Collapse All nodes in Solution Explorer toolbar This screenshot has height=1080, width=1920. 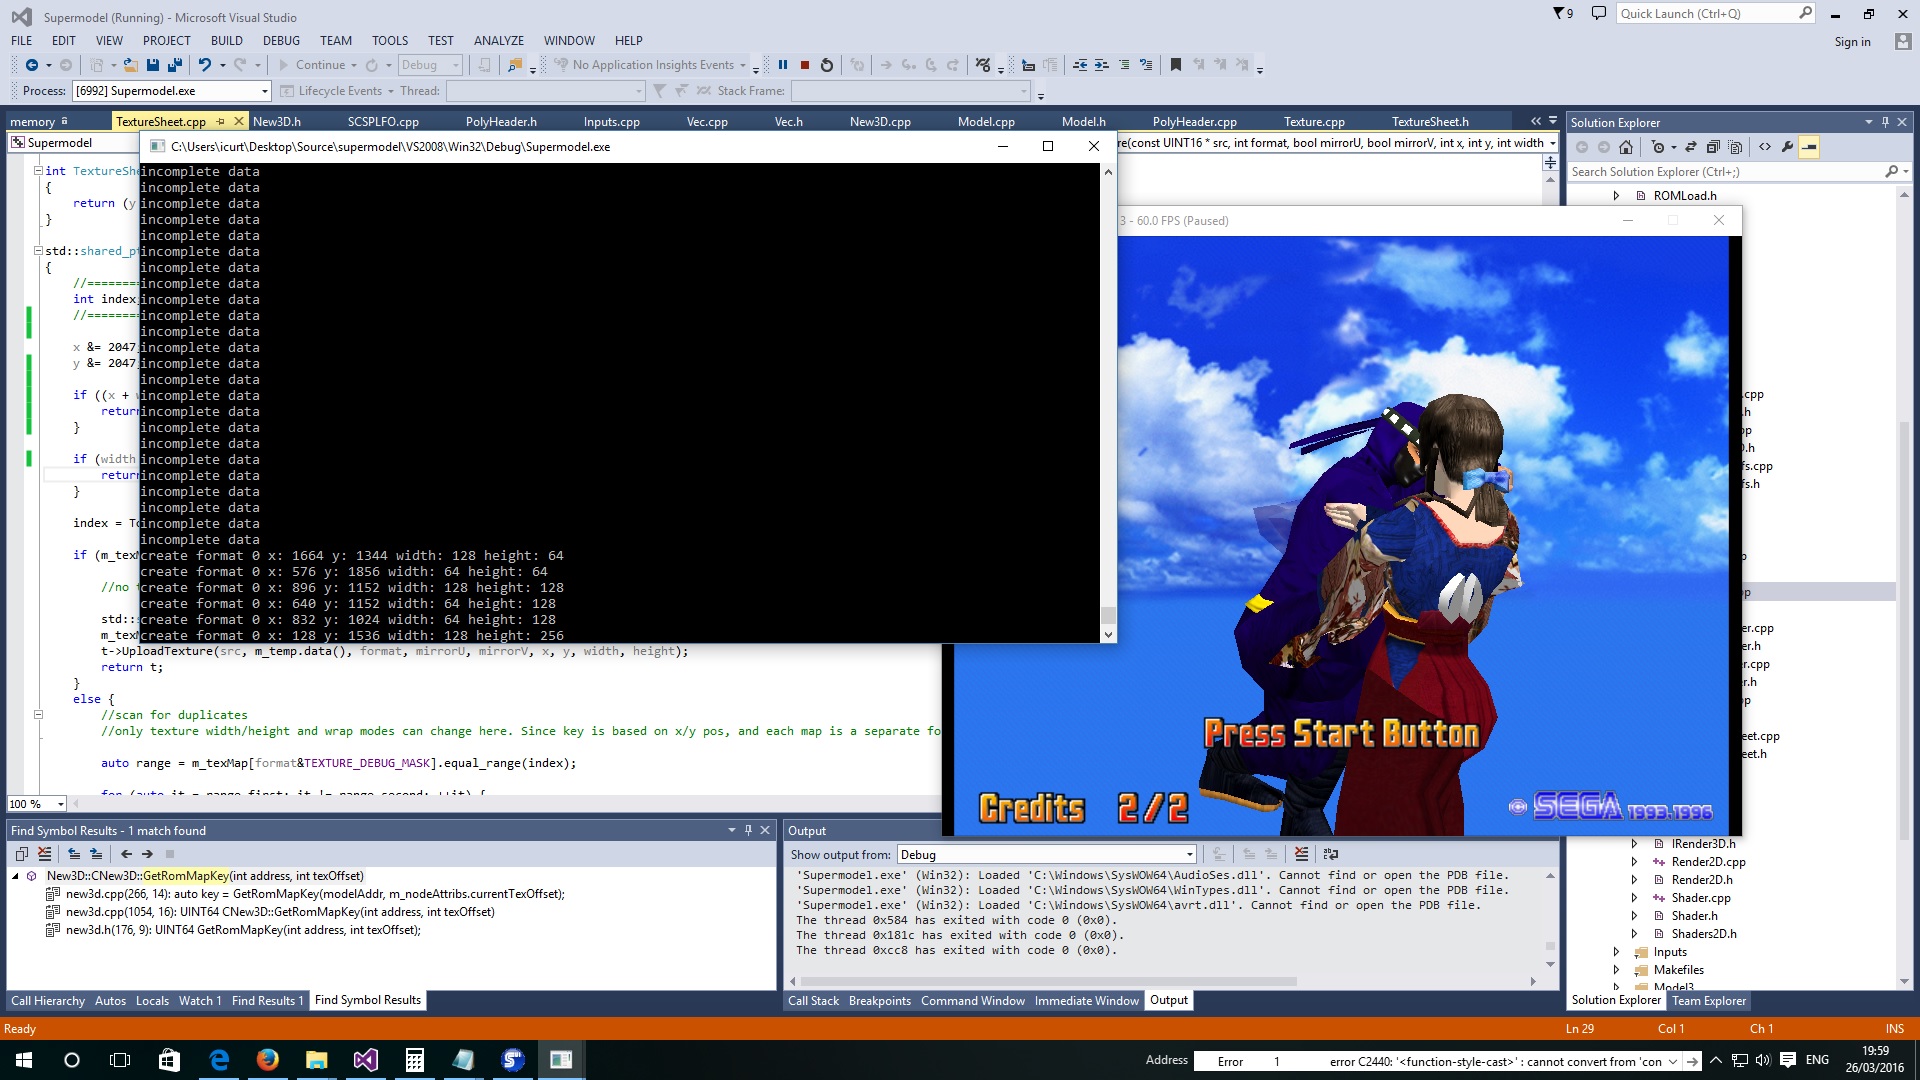point(1713,147)
